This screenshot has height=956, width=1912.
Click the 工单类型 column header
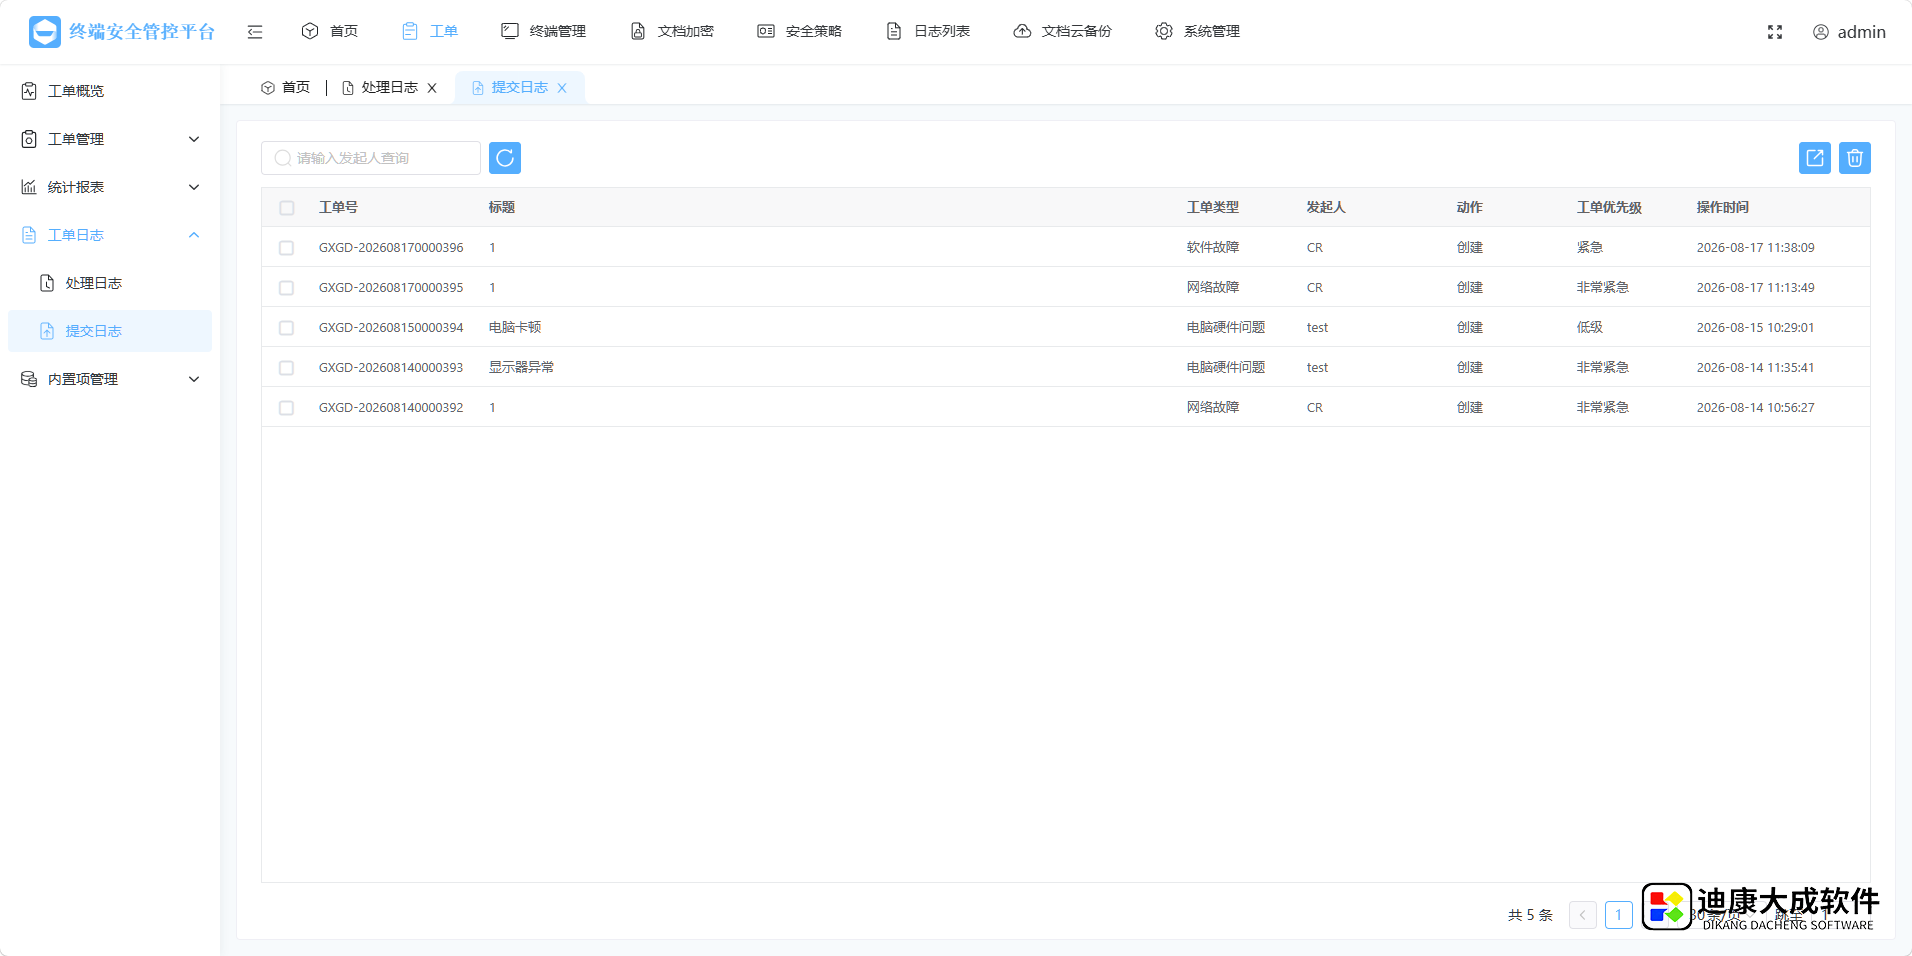tap(1213, 207)
